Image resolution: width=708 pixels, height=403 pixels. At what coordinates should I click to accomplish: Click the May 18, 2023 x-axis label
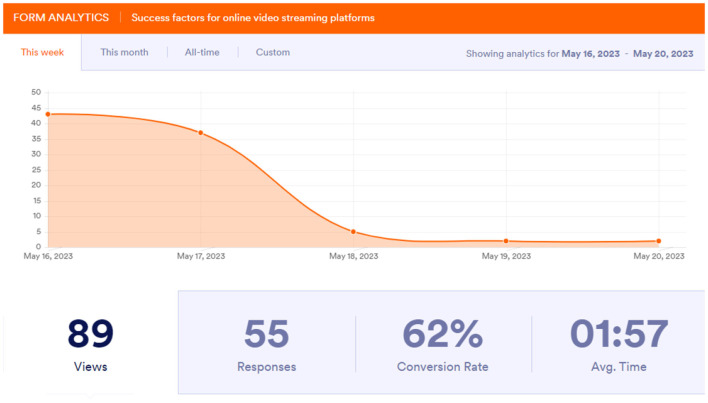(353, 257)
